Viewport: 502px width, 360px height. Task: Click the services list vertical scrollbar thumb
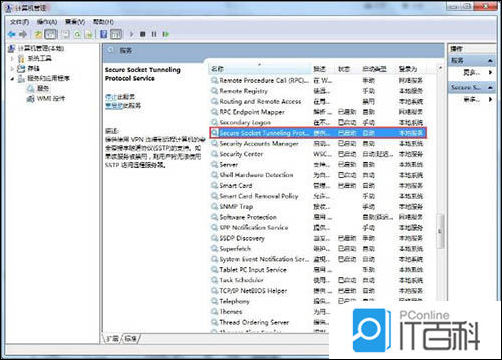[440, 231]
